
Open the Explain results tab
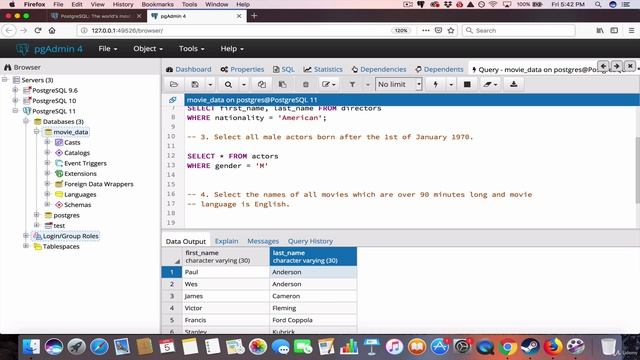227,241
